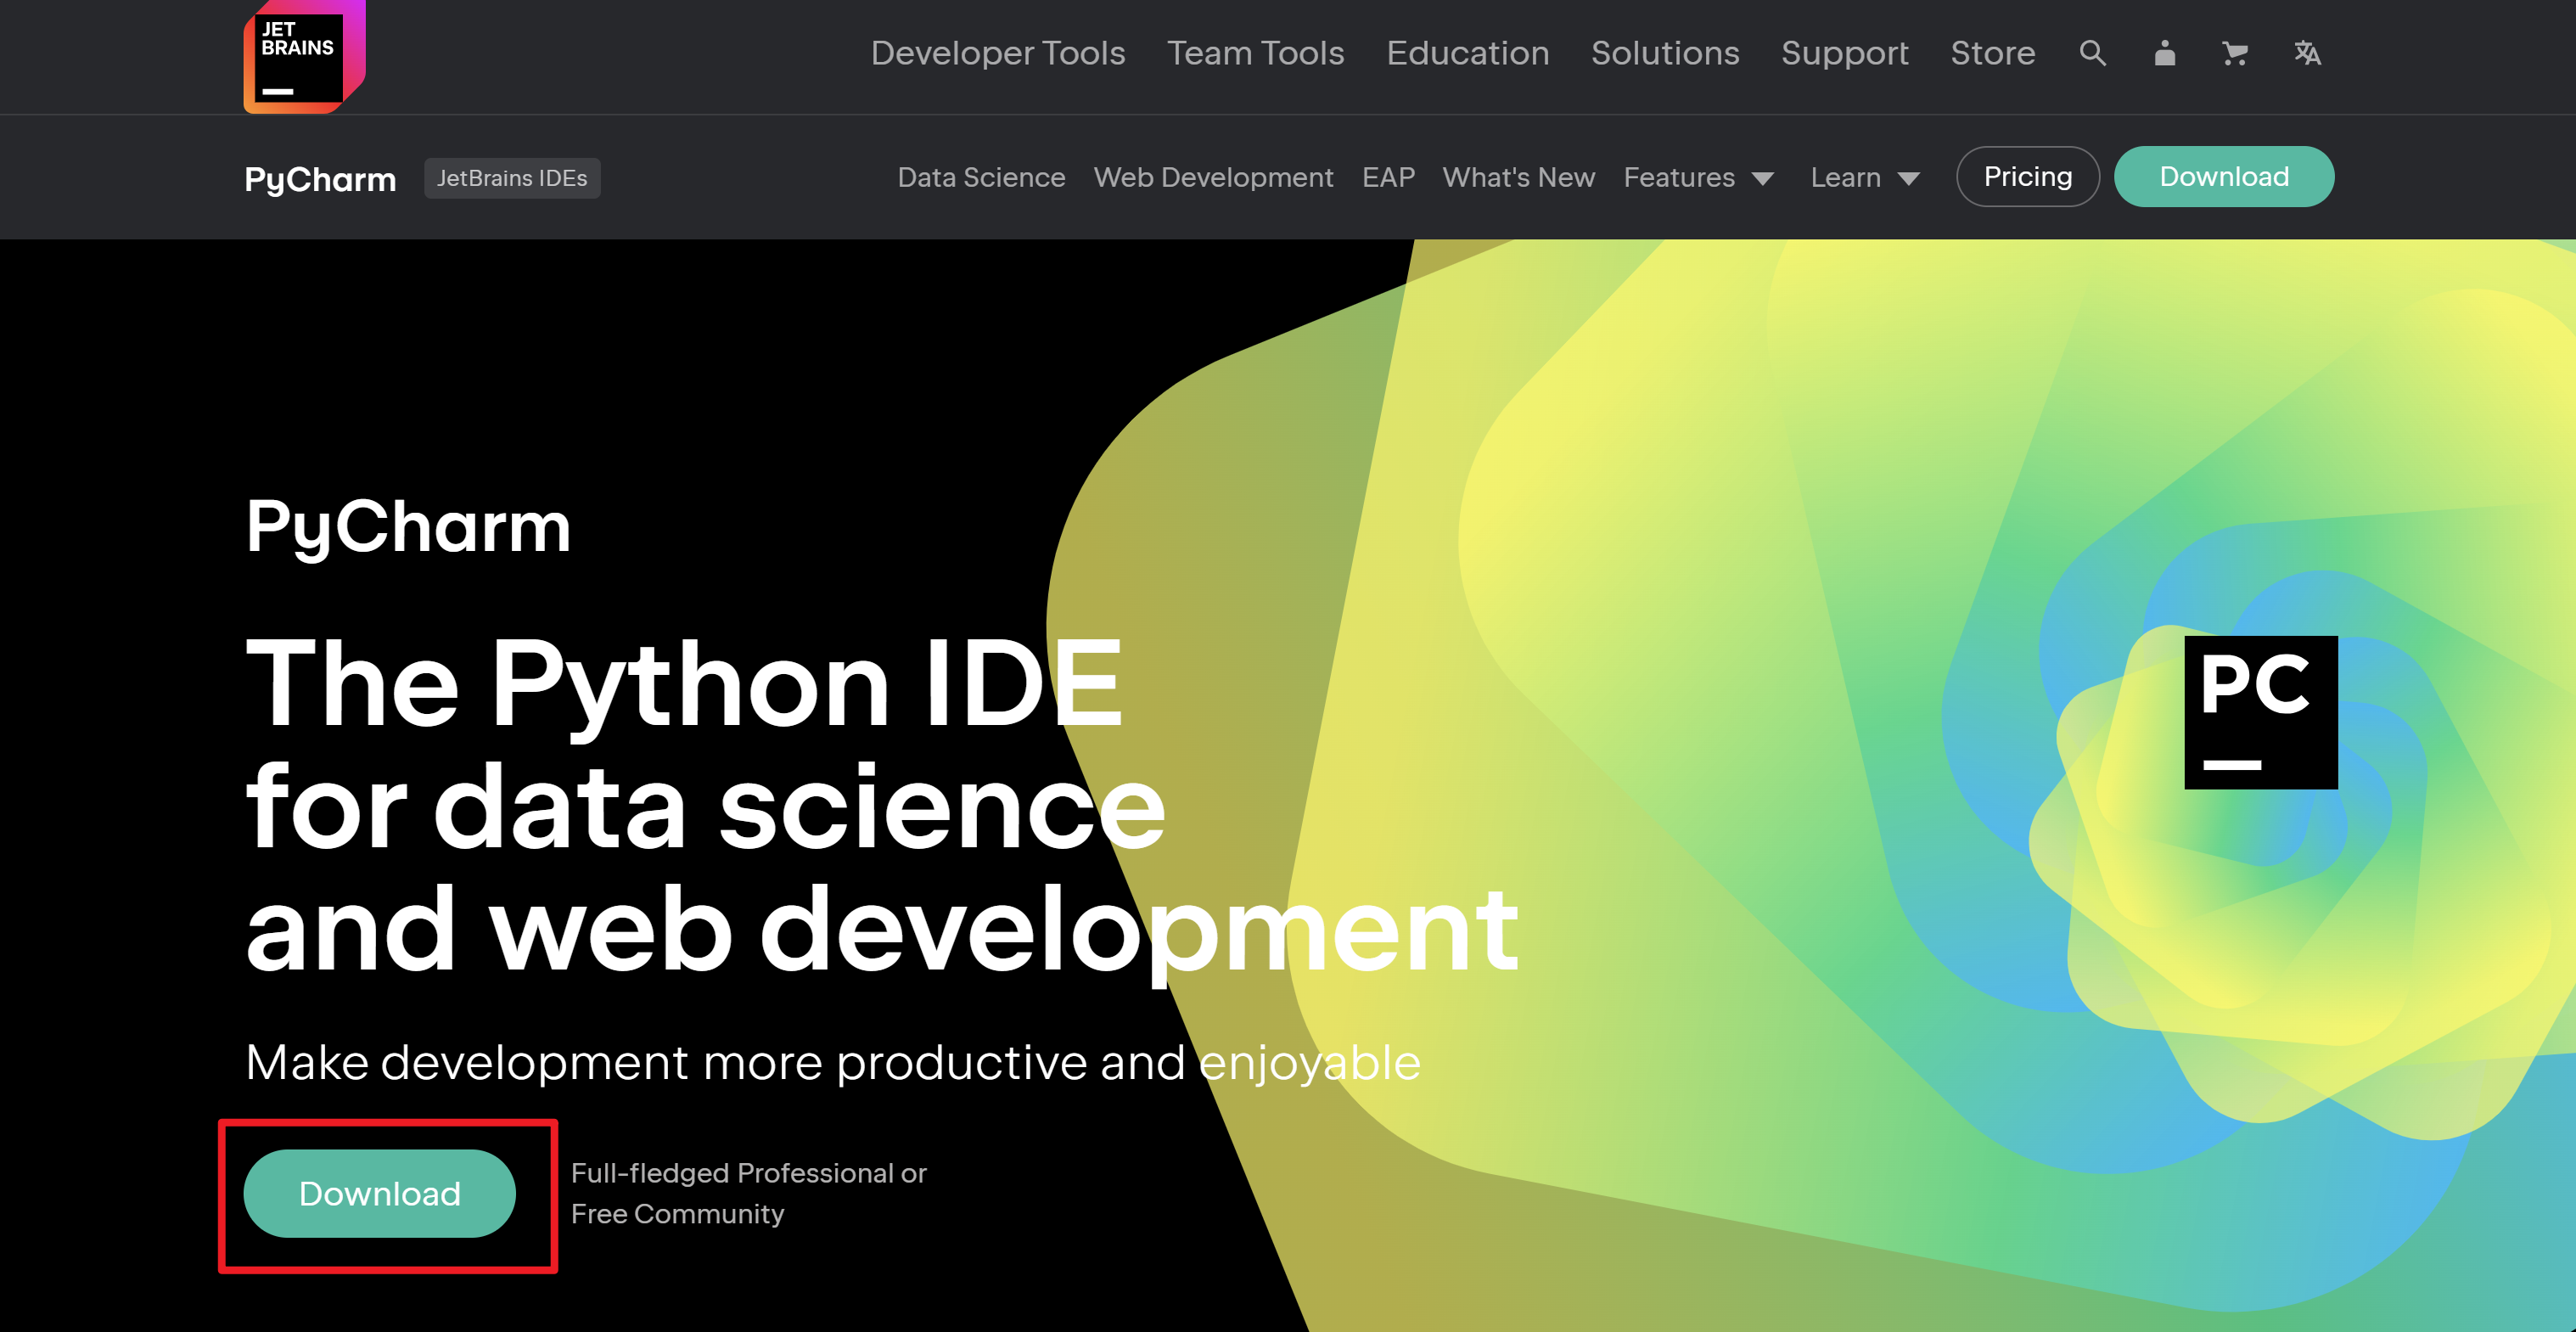Image resolution: width=2576 pixels, height=1332 pixels.
Task: Open the What's New page
Action: (x=1517, y=177)
